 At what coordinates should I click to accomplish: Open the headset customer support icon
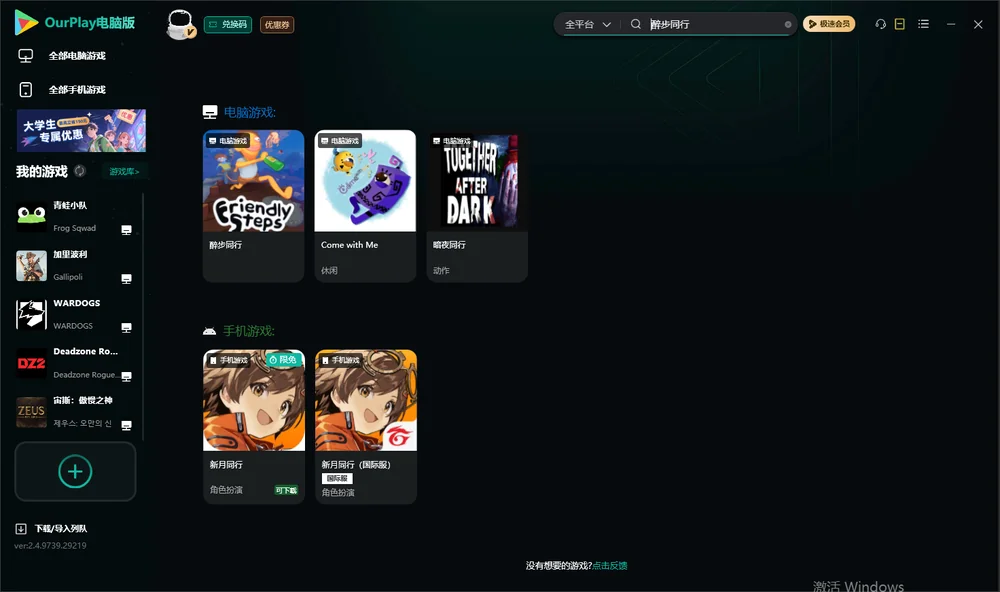[x=881, y=24]
